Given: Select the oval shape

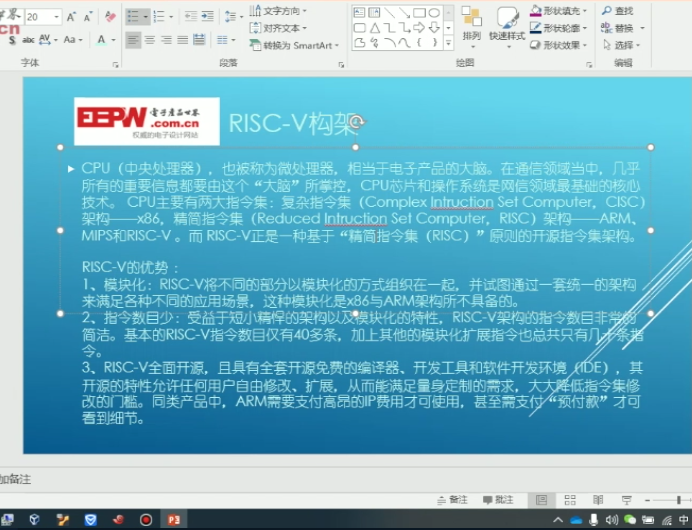Looking at the screenshot, I should 434,12.
